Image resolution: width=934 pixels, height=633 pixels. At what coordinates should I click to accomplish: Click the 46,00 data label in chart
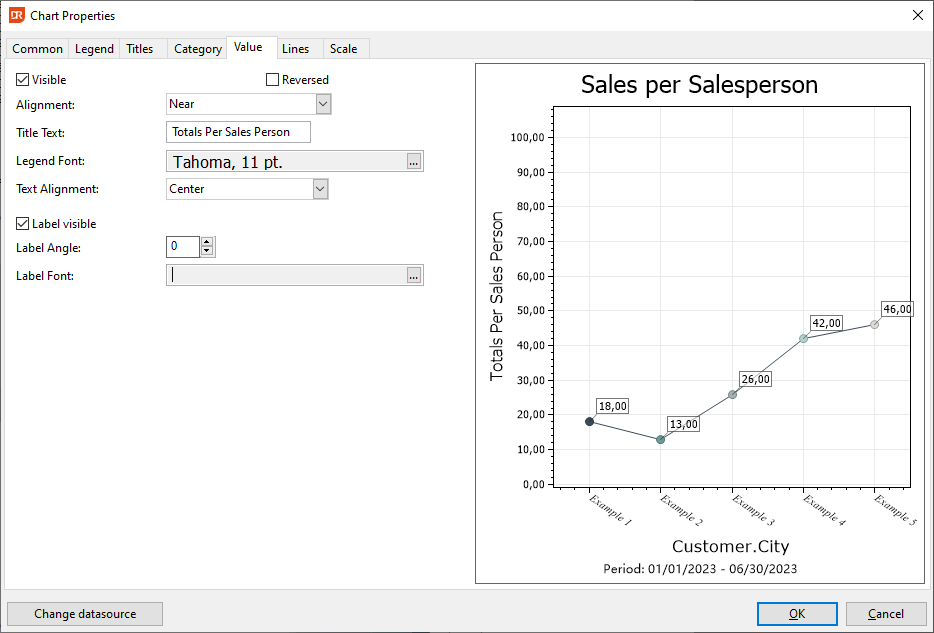pos(897,309)
